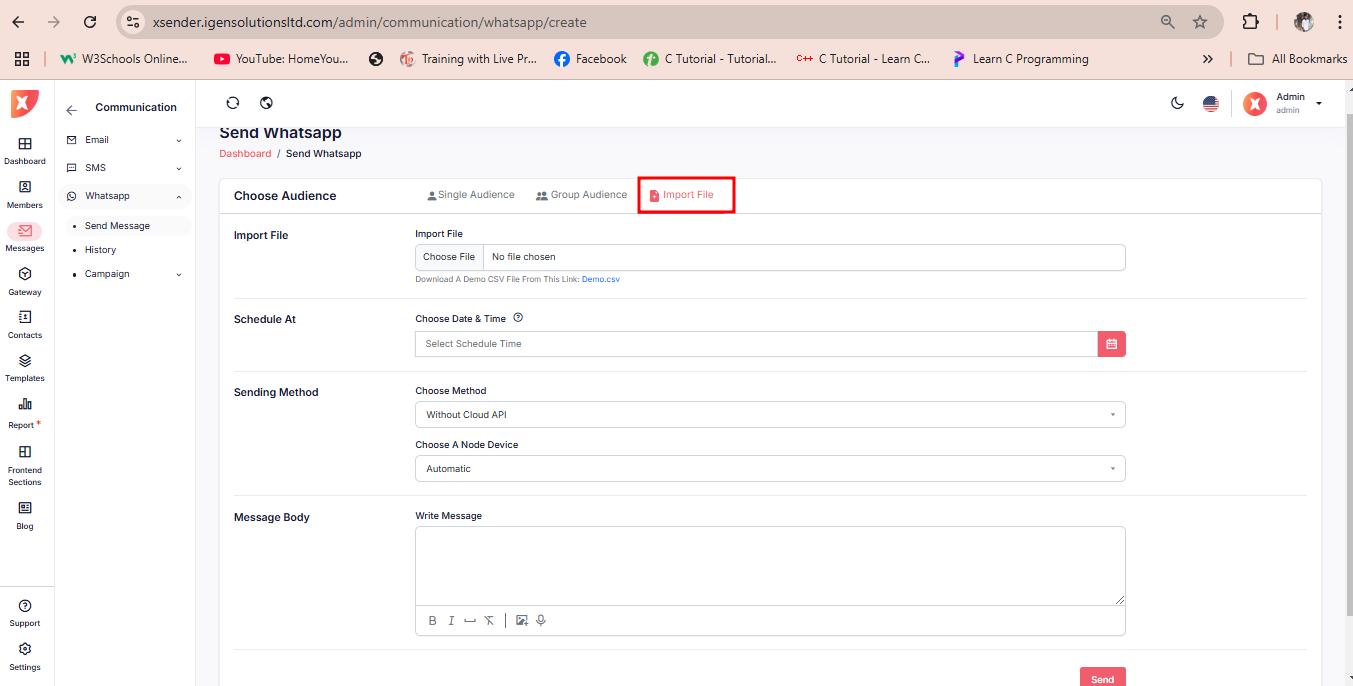This screenshot has height=686, width=1353.
Task: Switch to the Group Audience tab
Action: [x=582, y=195]
